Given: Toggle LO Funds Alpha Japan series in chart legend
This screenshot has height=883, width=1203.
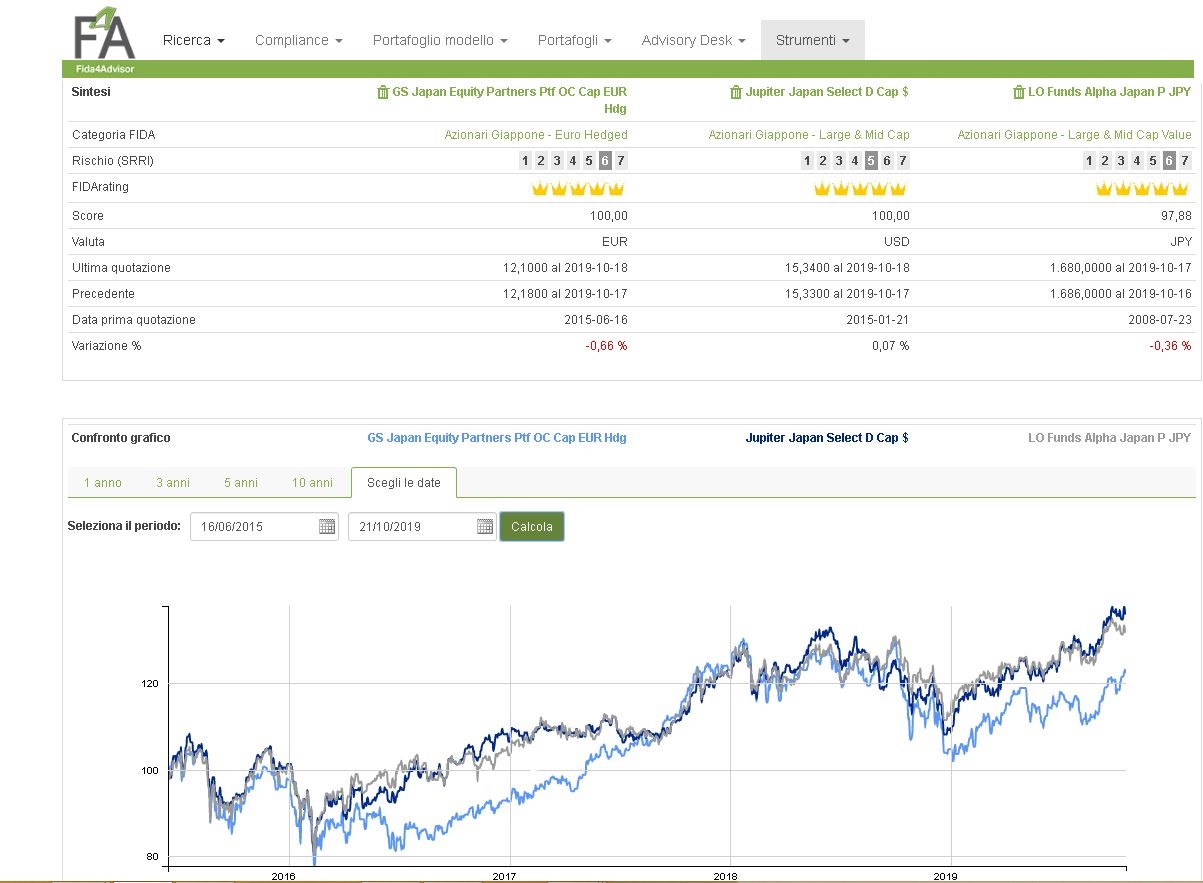Looking at the screenshot, I should [1109, 438].
